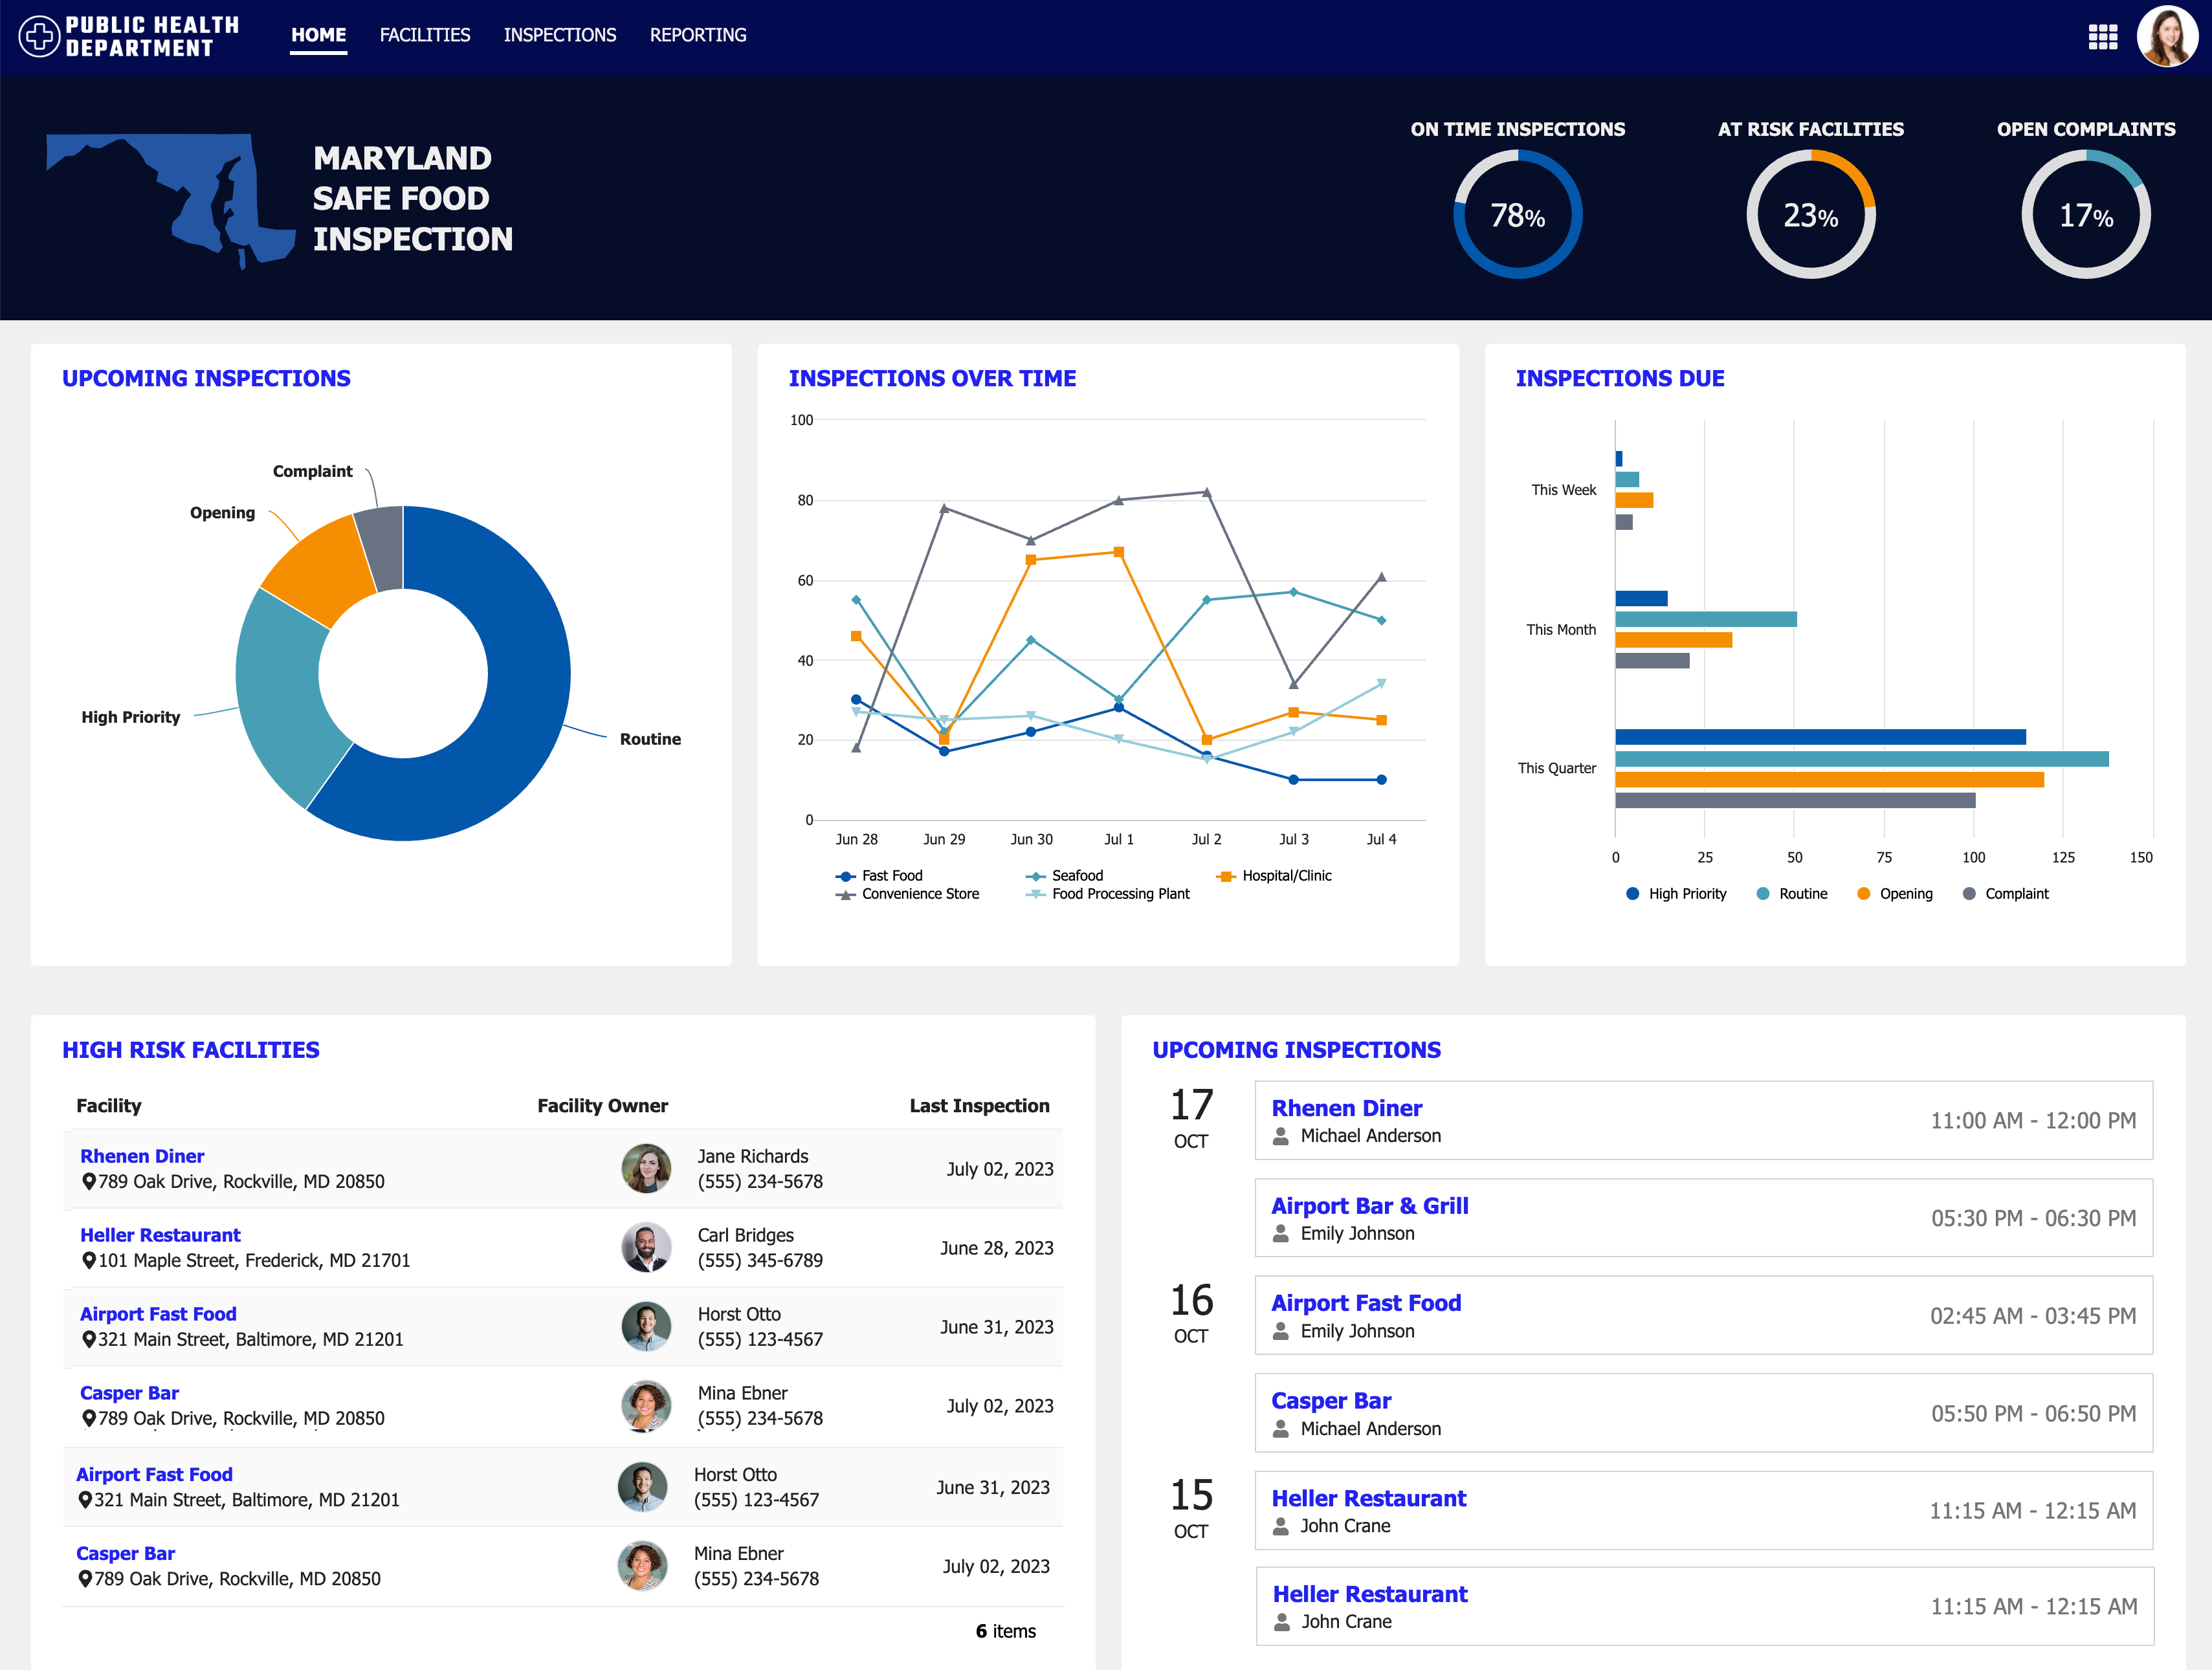Open Rhenen Diner in High Risk Facilities table
The image size is (2212, 1670).
point(142,1156)
